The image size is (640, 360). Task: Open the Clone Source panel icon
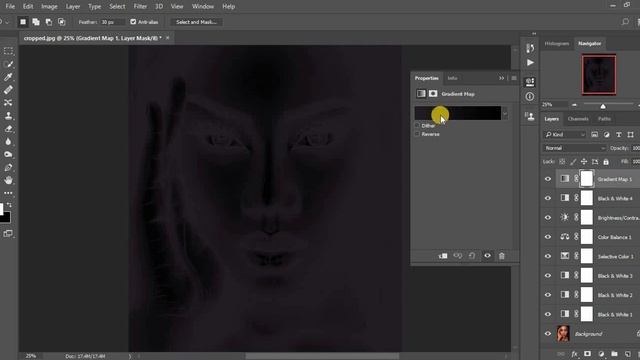pyautogui.click(x=530, y=116)
